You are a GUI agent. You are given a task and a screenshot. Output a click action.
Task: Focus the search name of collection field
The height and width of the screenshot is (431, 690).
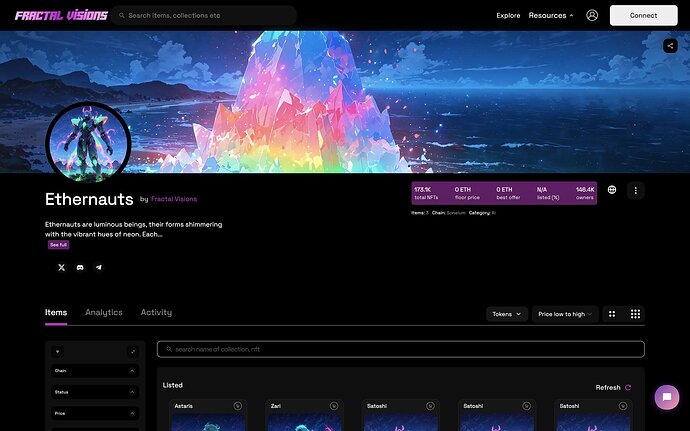click(401, 349)
